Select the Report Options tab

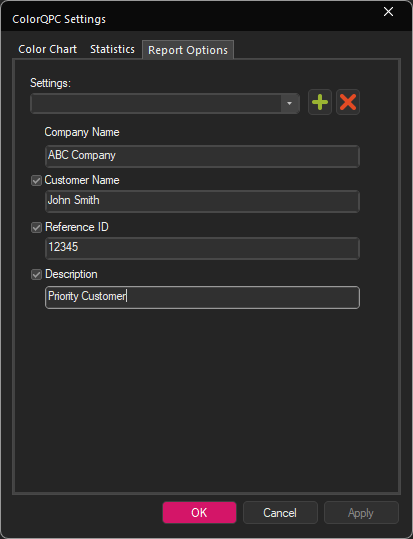coord(188,50)
